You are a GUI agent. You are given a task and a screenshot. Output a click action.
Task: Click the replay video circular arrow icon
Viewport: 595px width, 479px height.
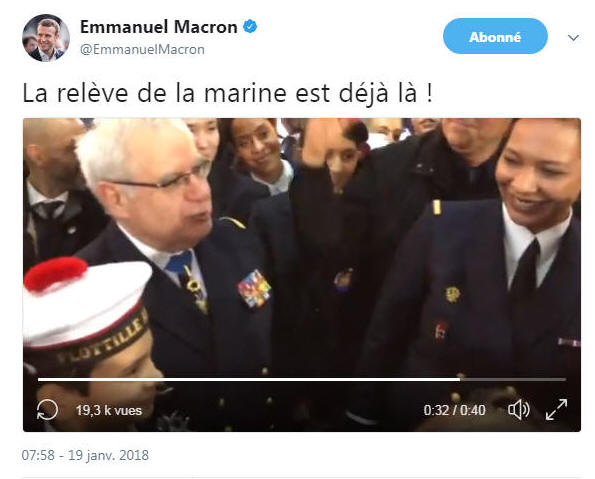point(47,410)
